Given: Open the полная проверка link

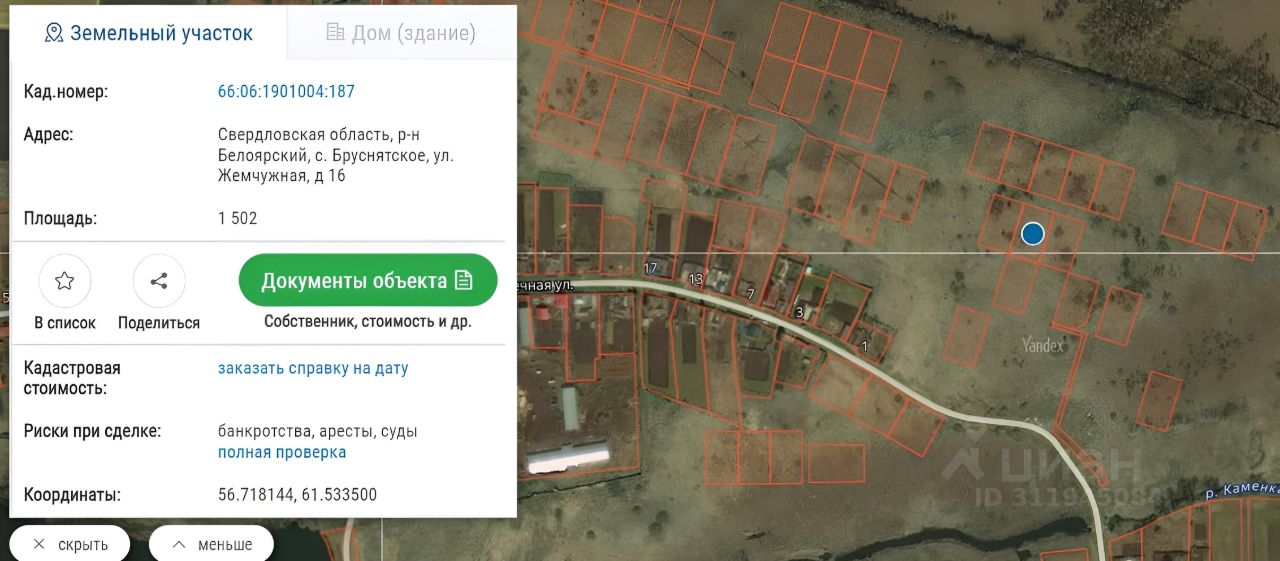Looking at the screenshot, I should click(282, 452).
